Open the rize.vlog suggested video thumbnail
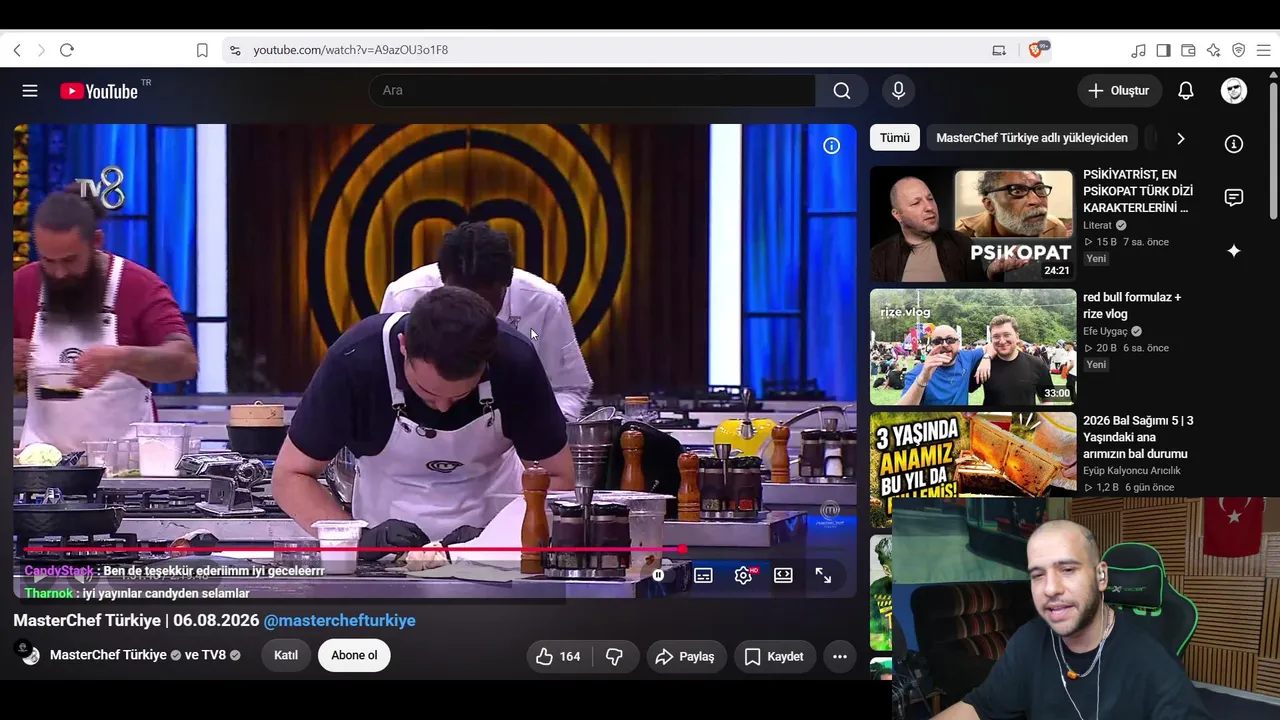Screen dimensions: 1280x720 973,347
